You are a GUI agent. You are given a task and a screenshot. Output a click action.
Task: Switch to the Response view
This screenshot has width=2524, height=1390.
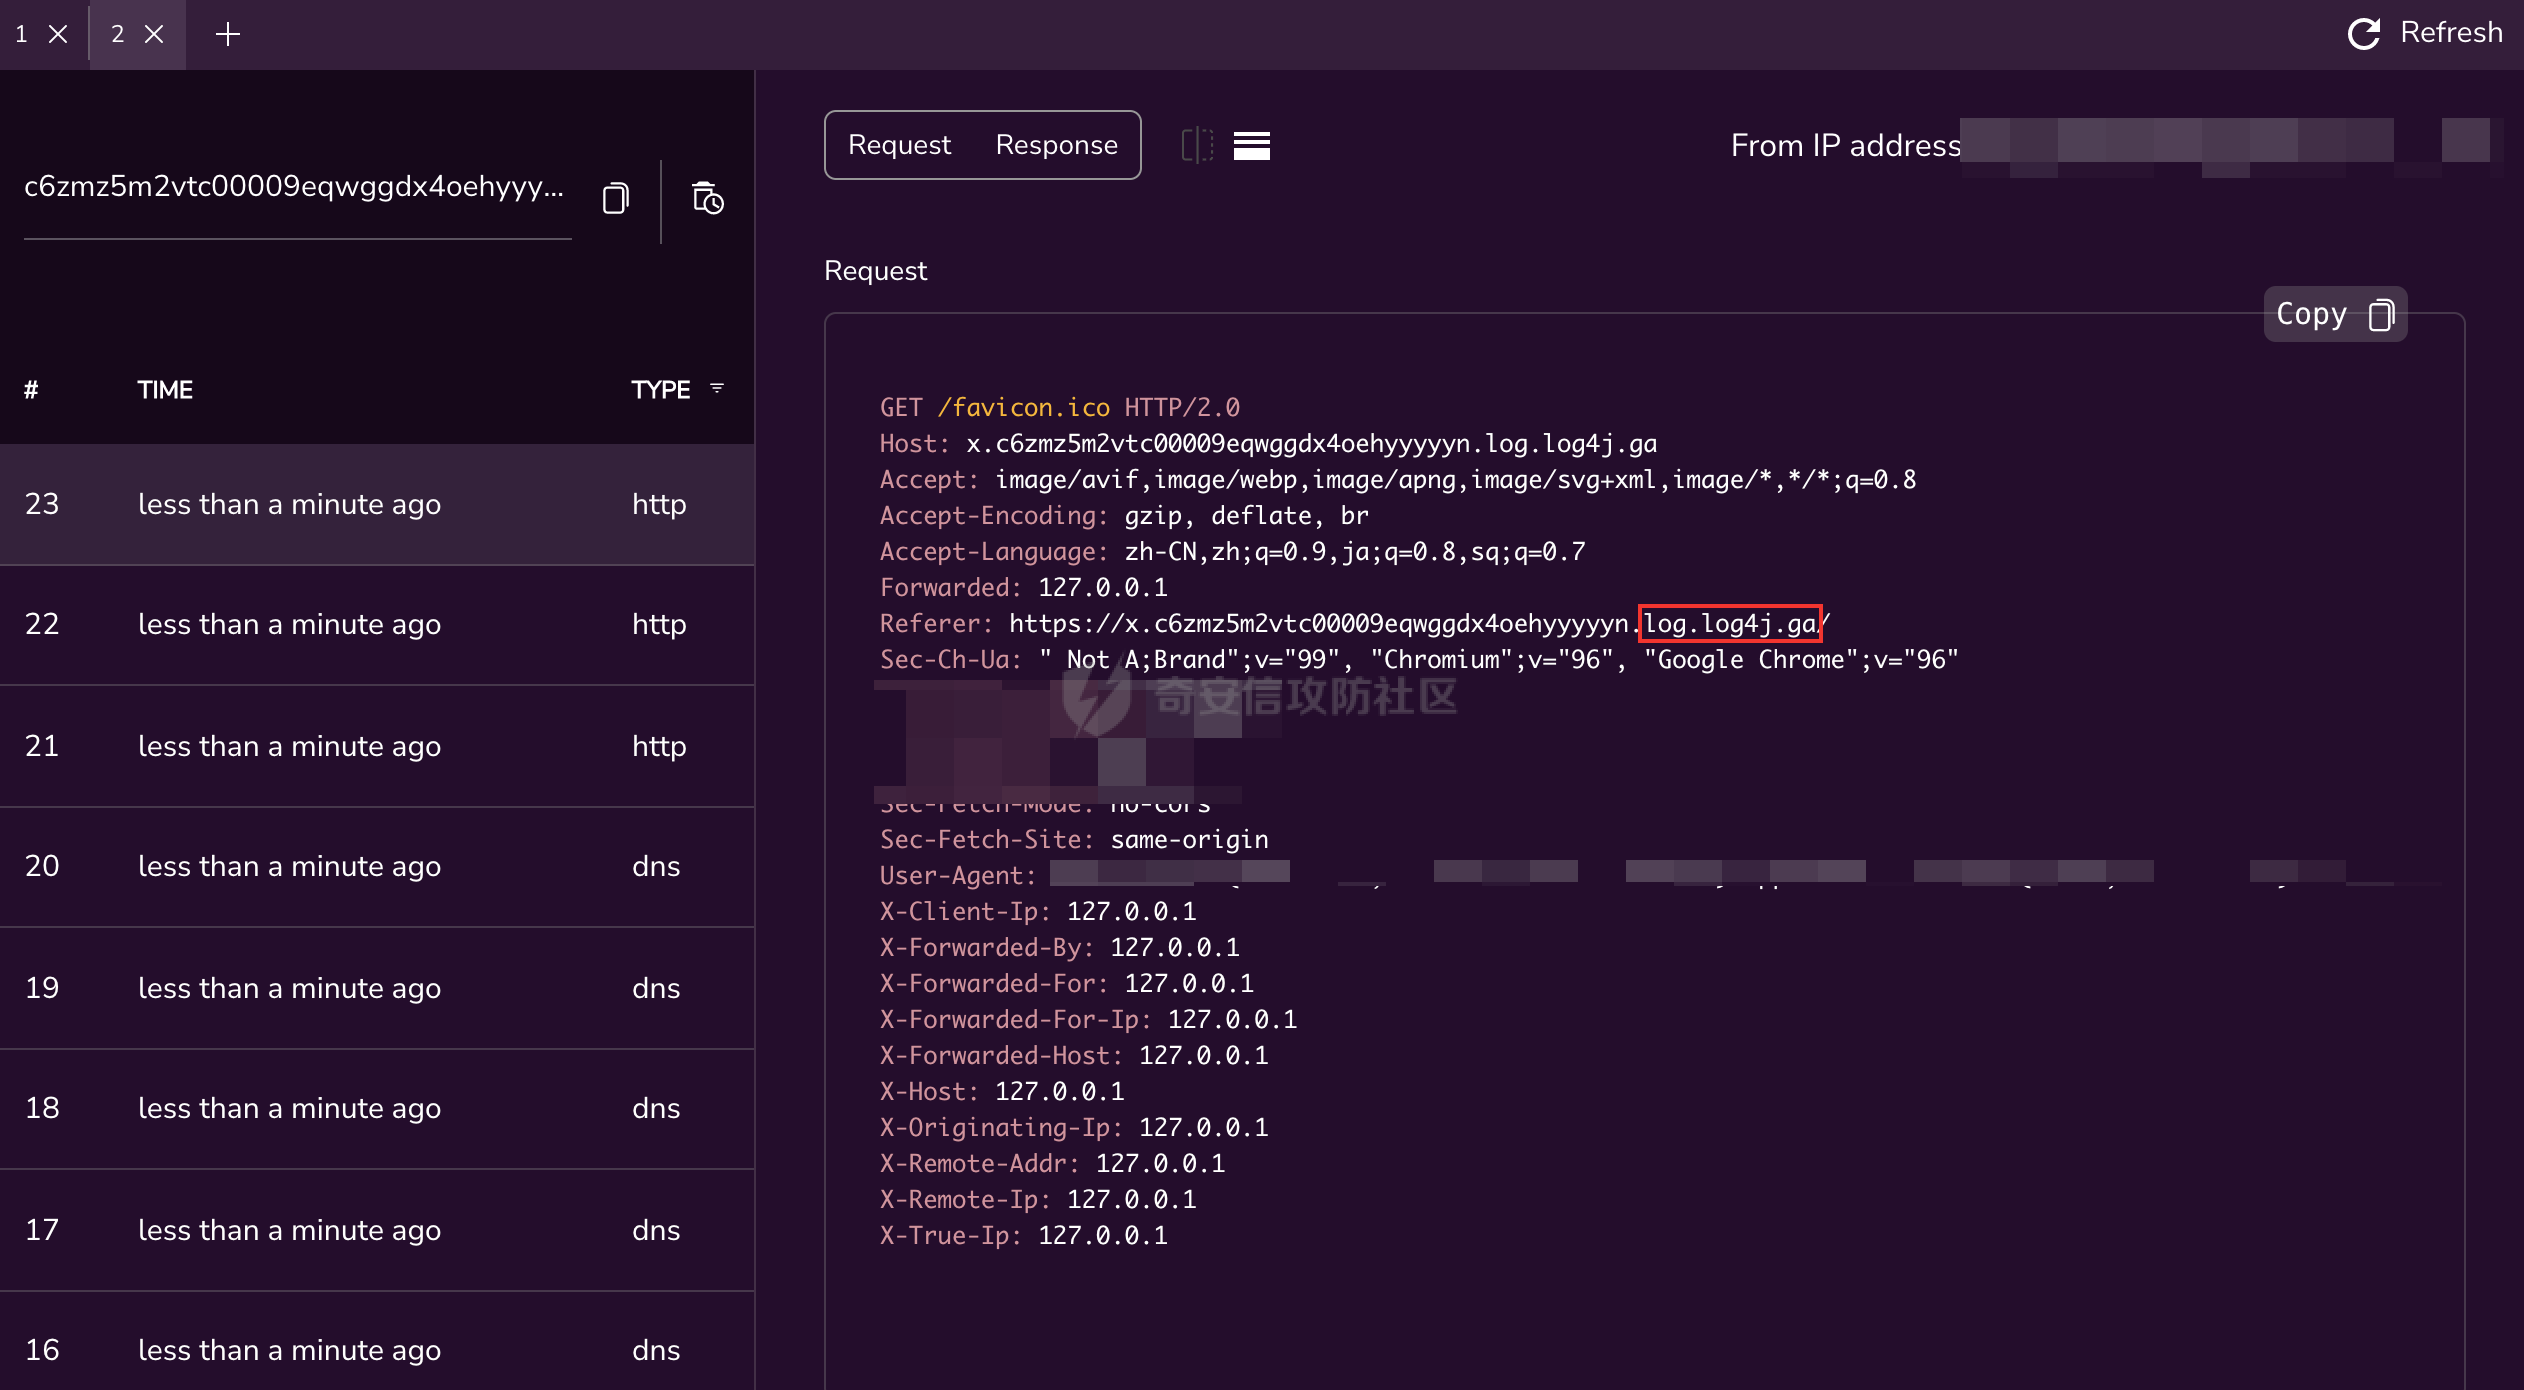click(1056, 145)
